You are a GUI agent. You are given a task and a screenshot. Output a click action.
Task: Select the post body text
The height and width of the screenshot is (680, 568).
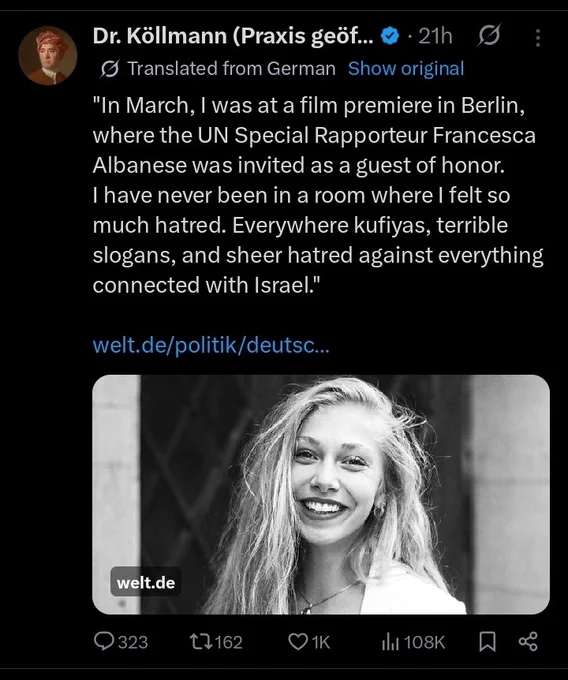[x=318, y=195]
